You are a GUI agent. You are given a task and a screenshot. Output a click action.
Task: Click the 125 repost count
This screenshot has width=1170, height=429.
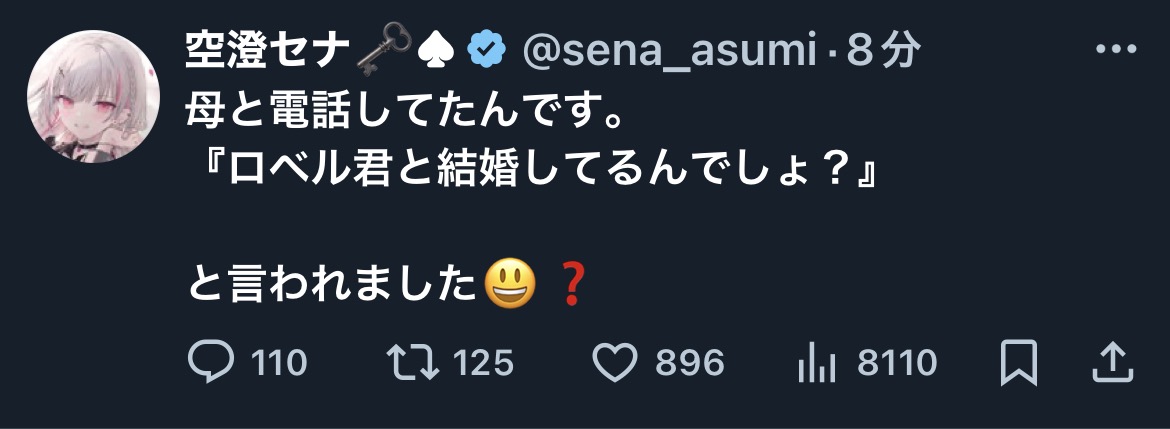[x=483, y=363]
